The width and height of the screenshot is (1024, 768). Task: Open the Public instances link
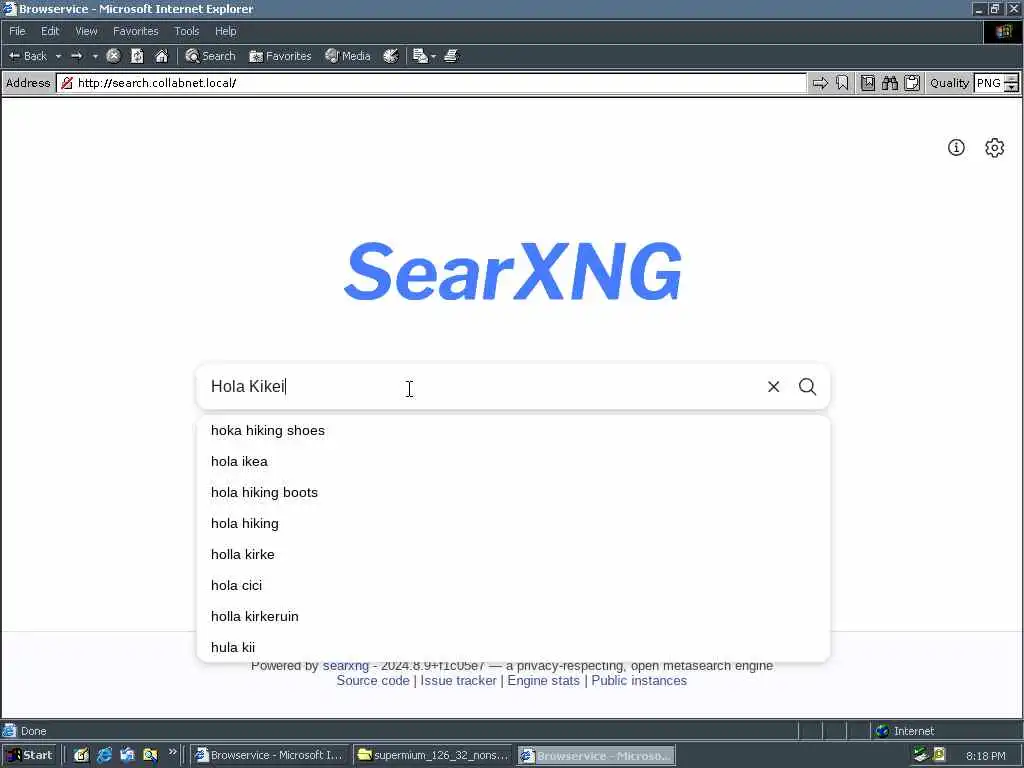(639, 680)
